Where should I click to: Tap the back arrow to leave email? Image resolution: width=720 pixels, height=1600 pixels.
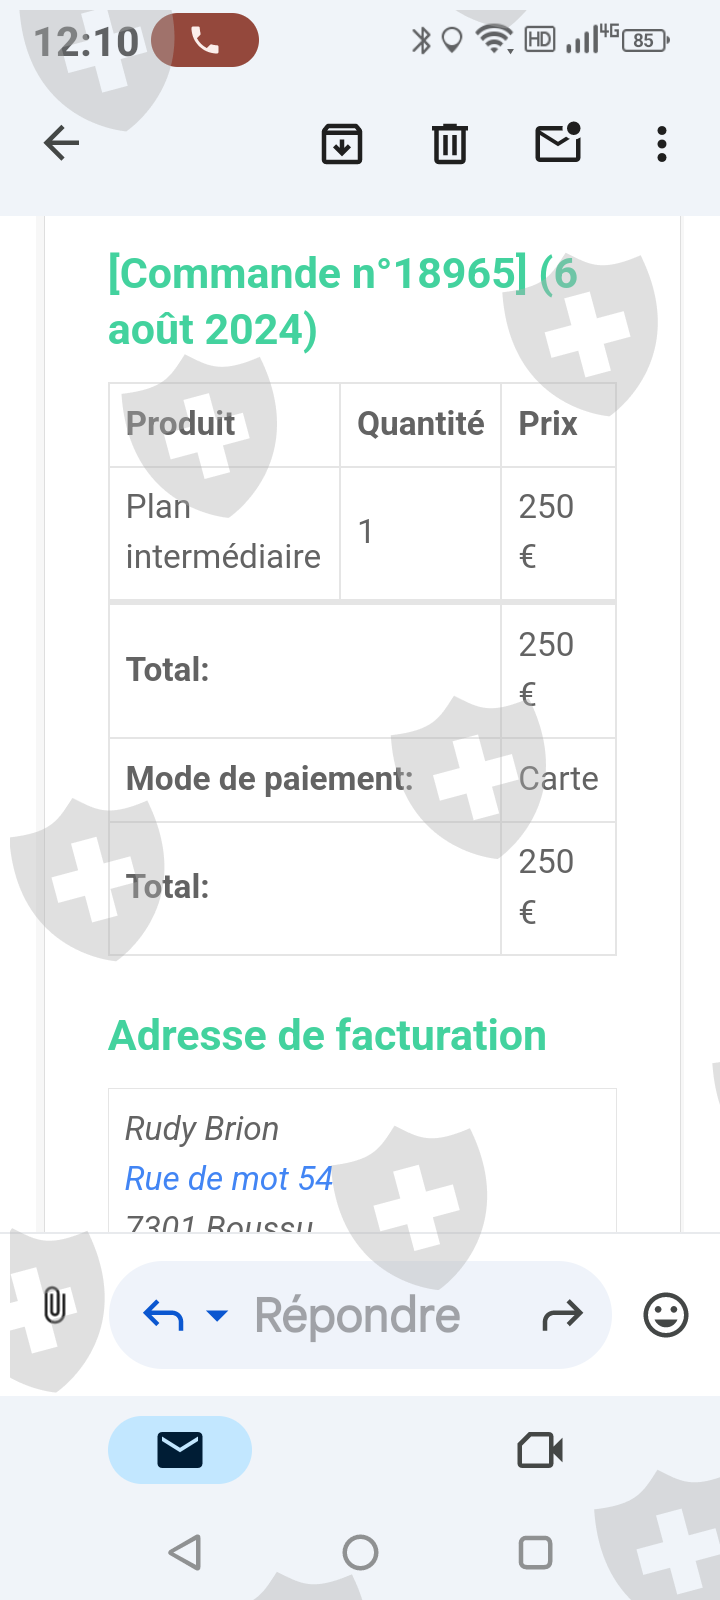coord(62,144)
